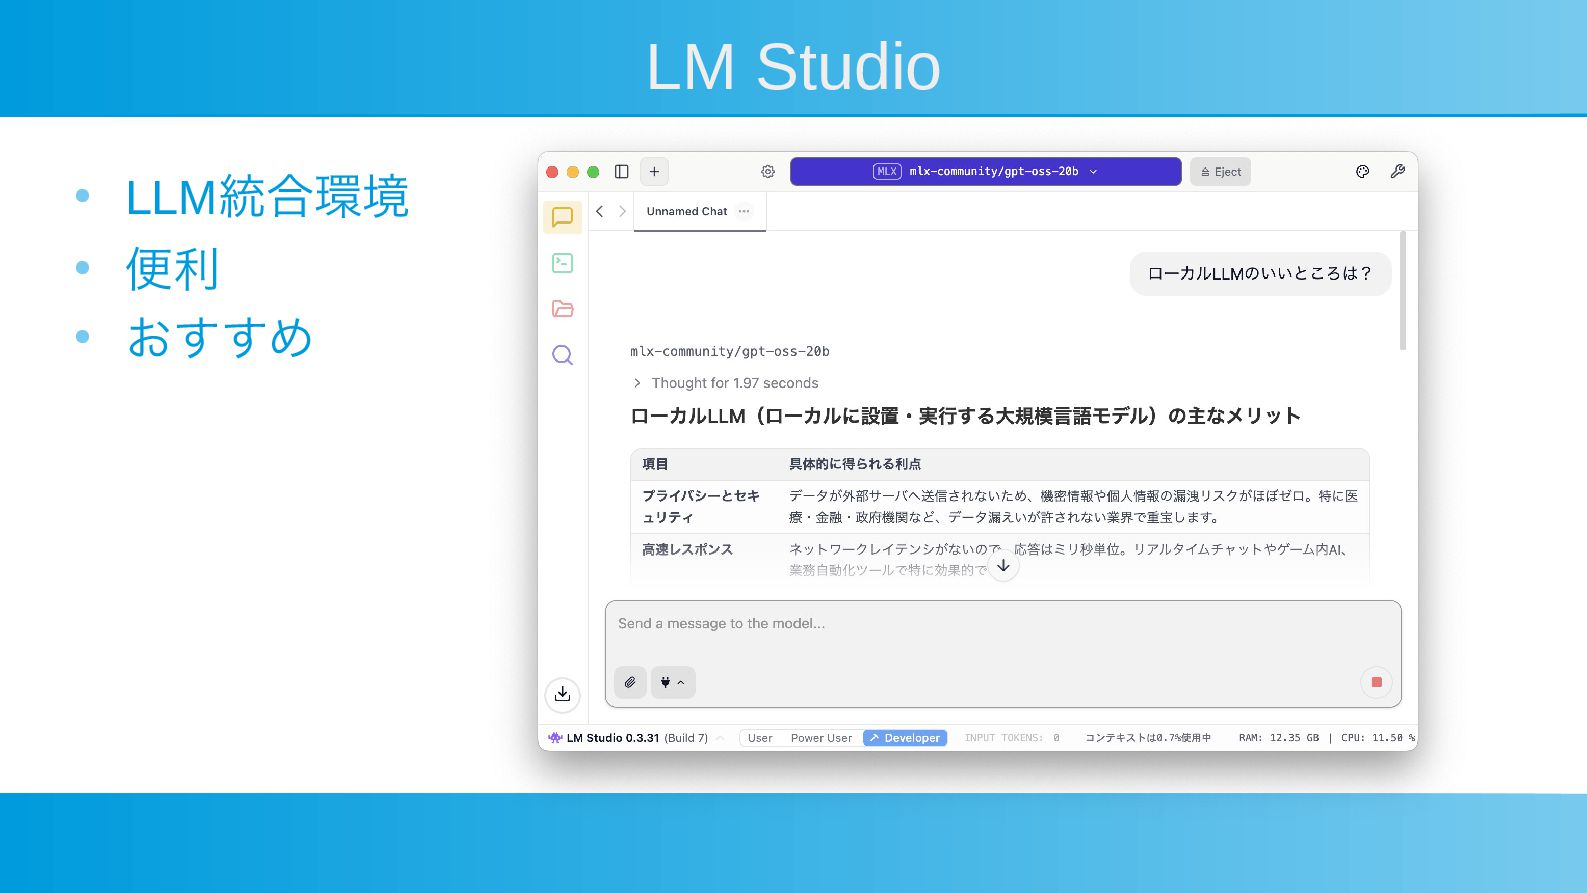Image resolution: width=1587 pixels, height=893 pixels.
Task: Toggle the sidebar panel icon in the title bar
Action: 621,172
